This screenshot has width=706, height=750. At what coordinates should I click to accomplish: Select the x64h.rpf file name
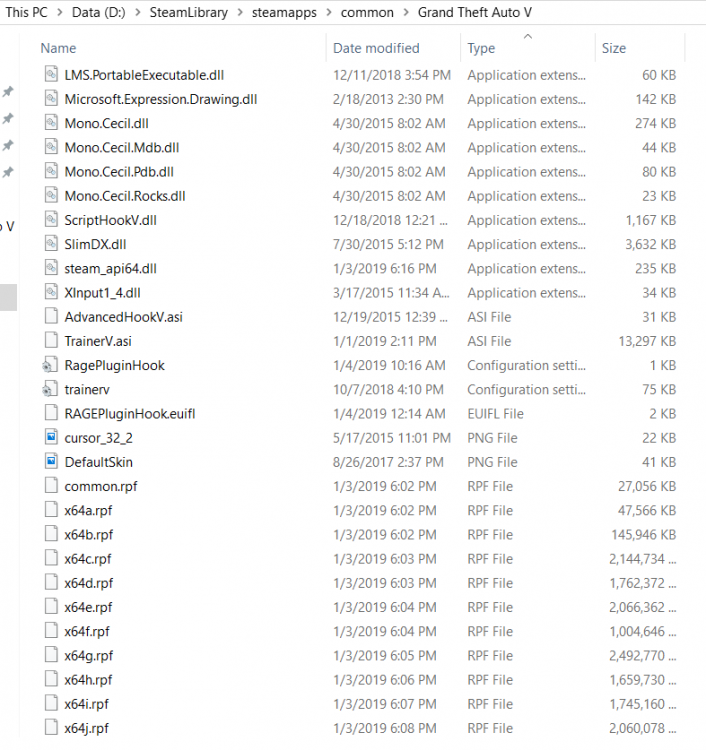88,680
